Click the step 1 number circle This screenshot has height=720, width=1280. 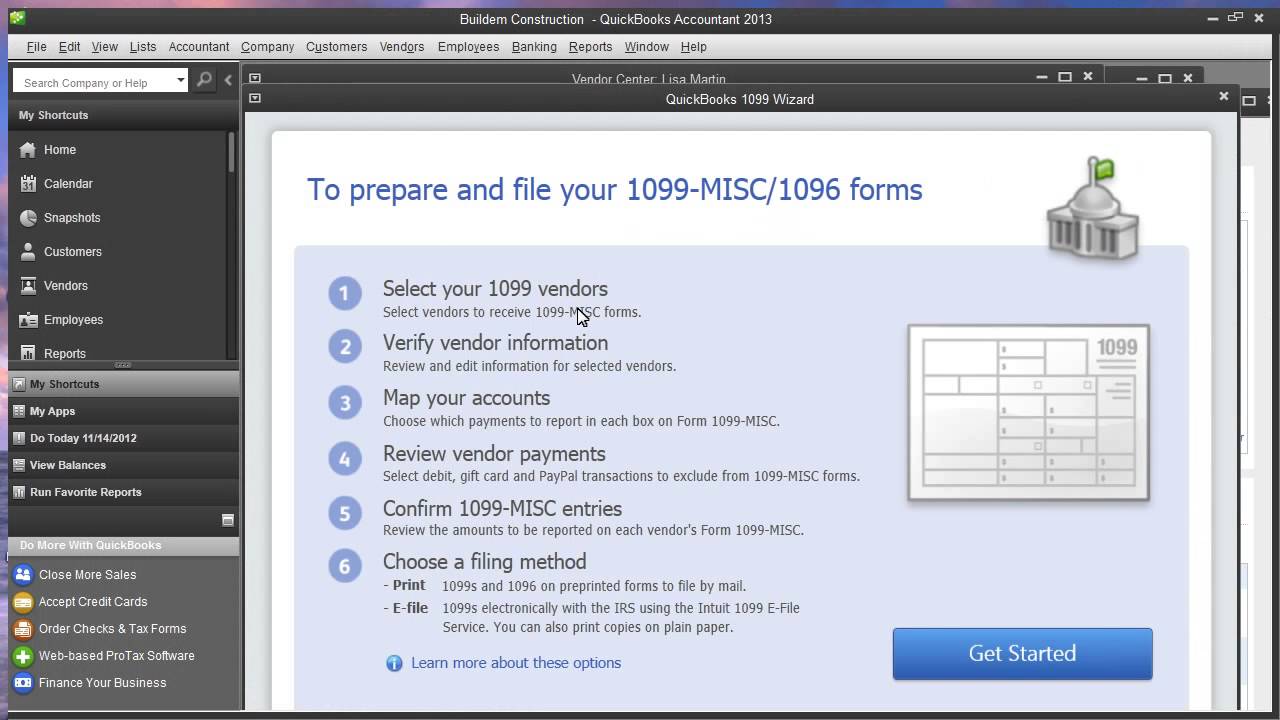point(345,293)
